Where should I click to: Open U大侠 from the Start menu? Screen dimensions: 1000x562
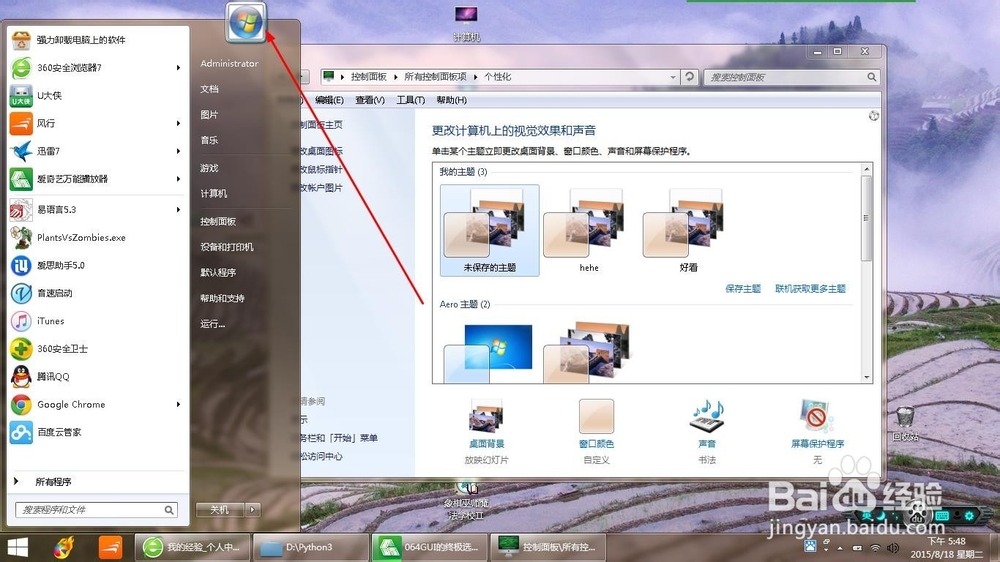click(x=97, y=96)
